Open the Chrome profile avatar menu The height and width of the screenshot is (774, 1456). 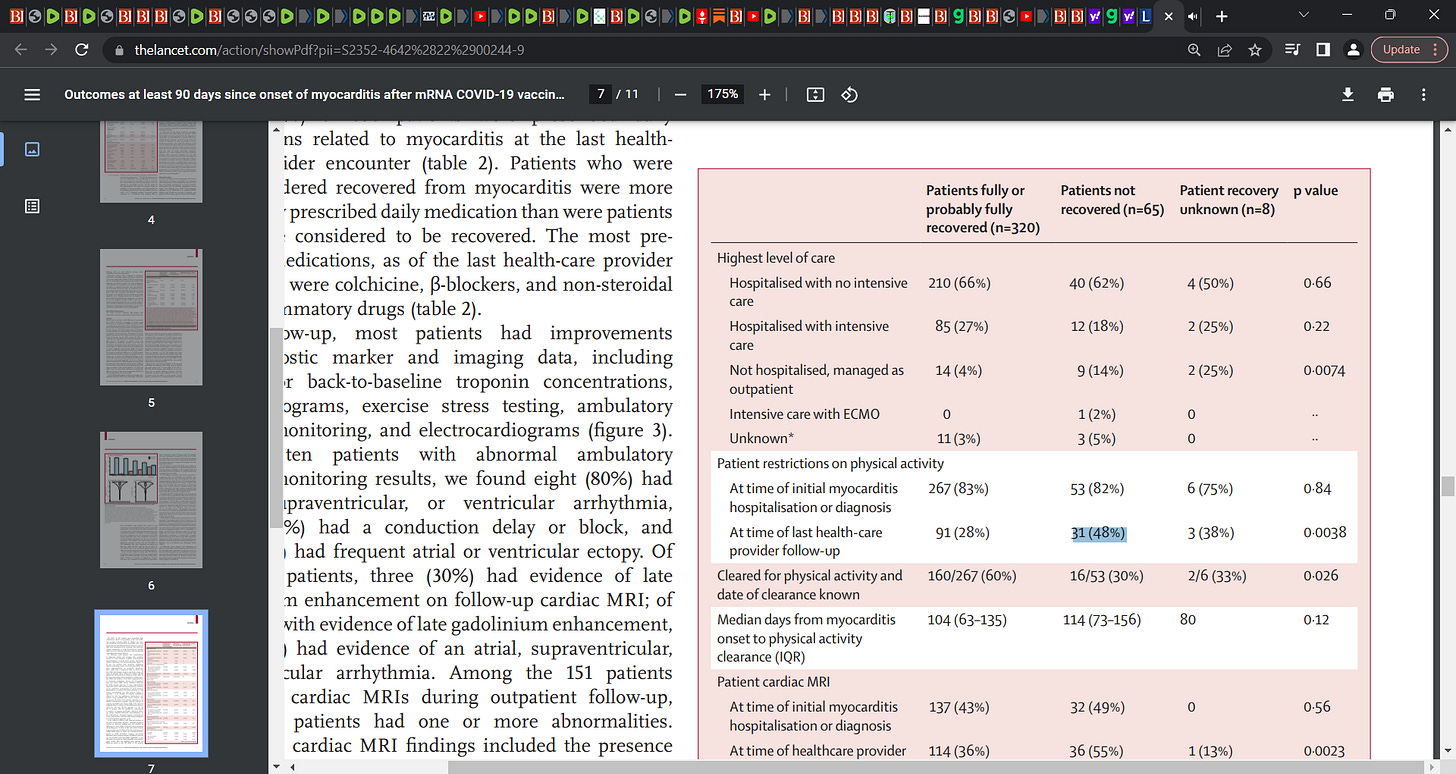click(1352, 49)
